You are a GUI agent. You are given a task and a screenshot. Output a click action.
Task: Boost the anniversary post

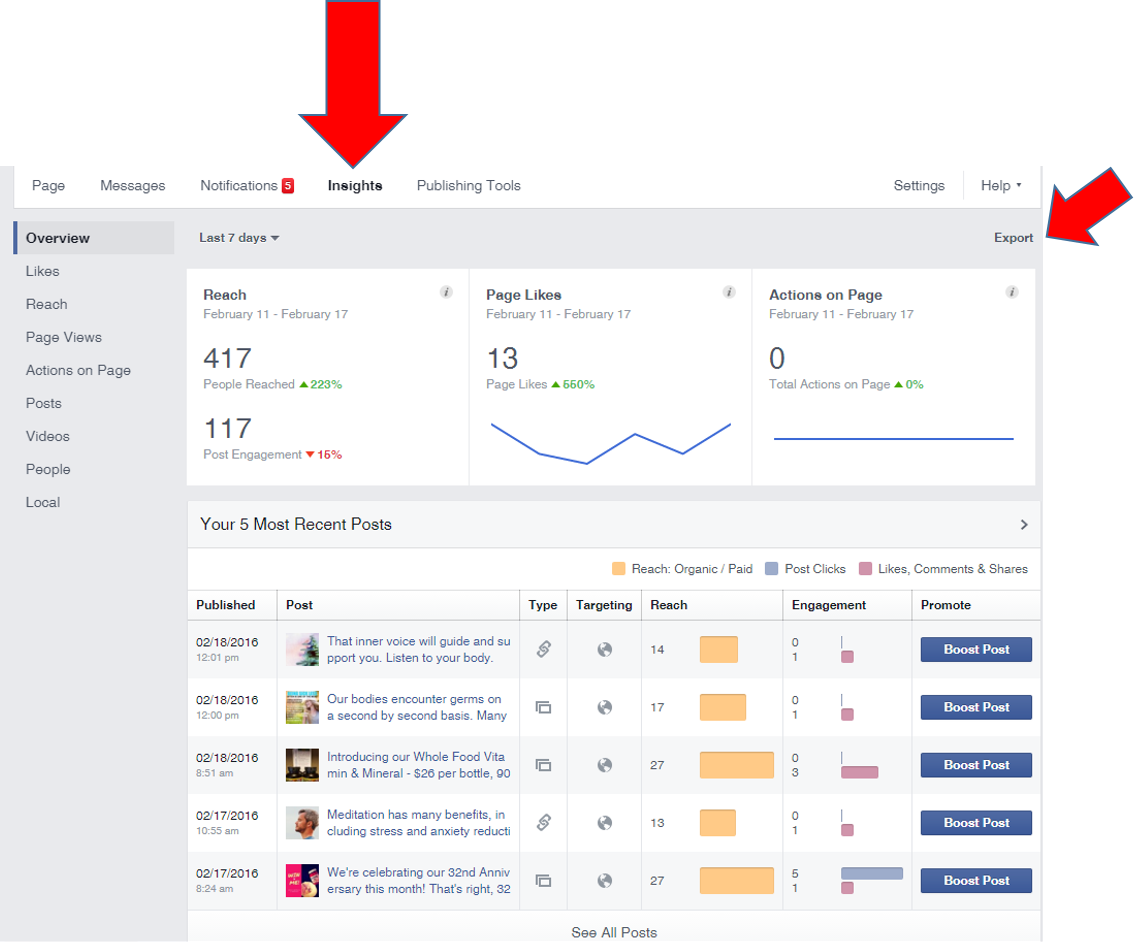(975, 880)
